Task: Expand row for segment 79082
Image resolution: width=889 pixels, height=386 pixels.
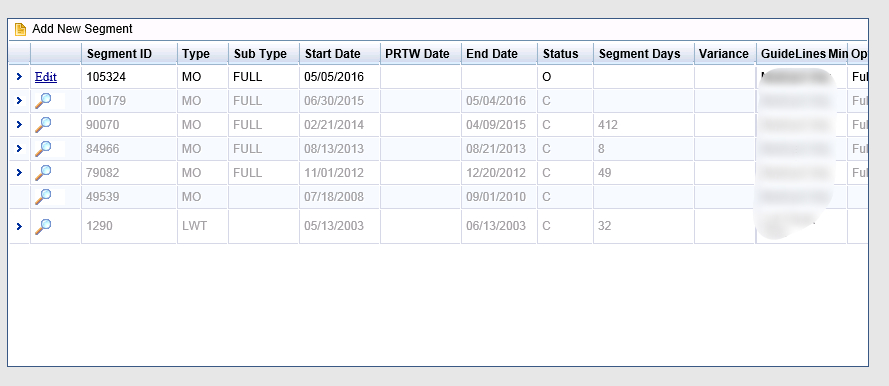Action: point(19,172)
